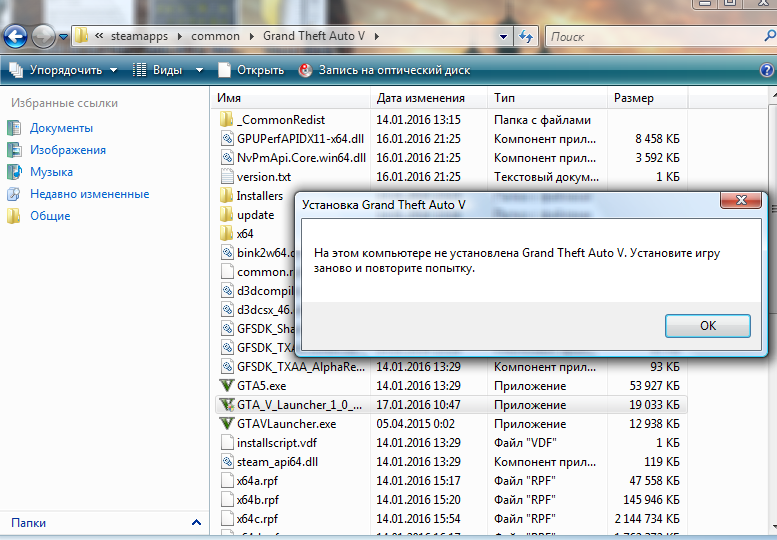The image size is (777, 540).
Task: Open Недавно измененные favorite link
Action: [90, 194]
